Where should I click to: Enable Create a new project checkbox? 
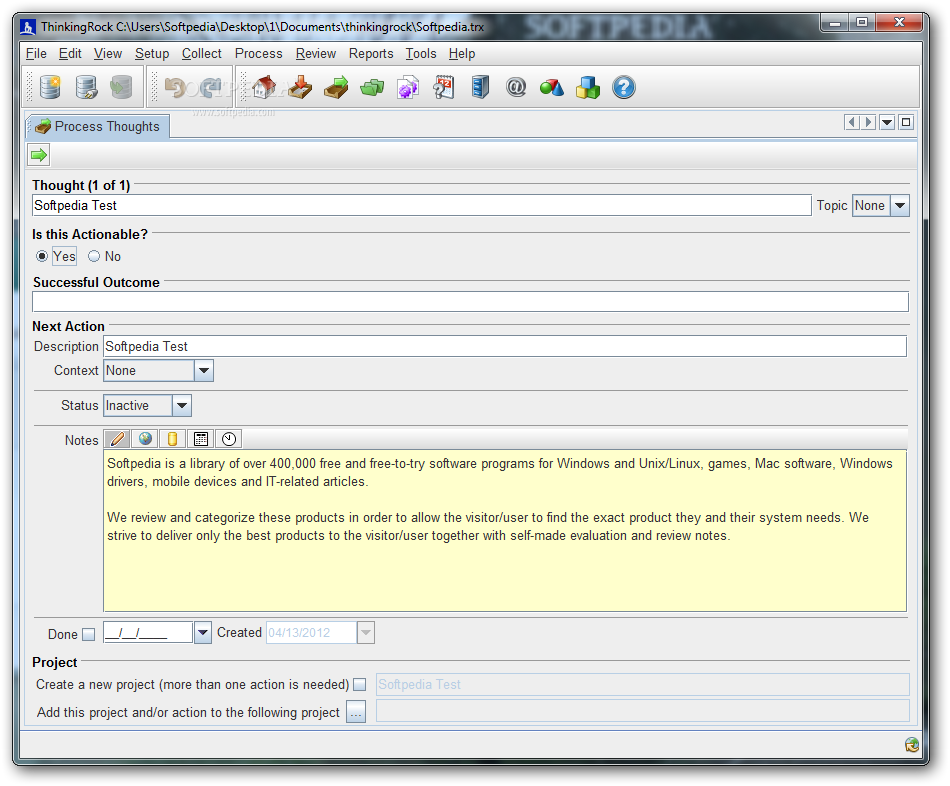360,685
